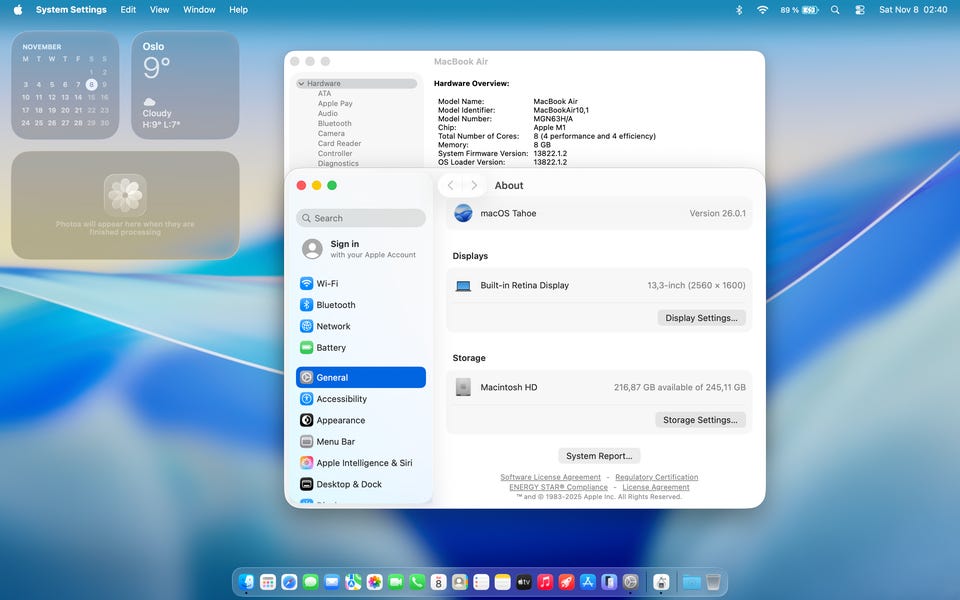Viewport: 960px width, 600px height.
Task: Collapse the Hardware tree in System Report
Action: 302,84
